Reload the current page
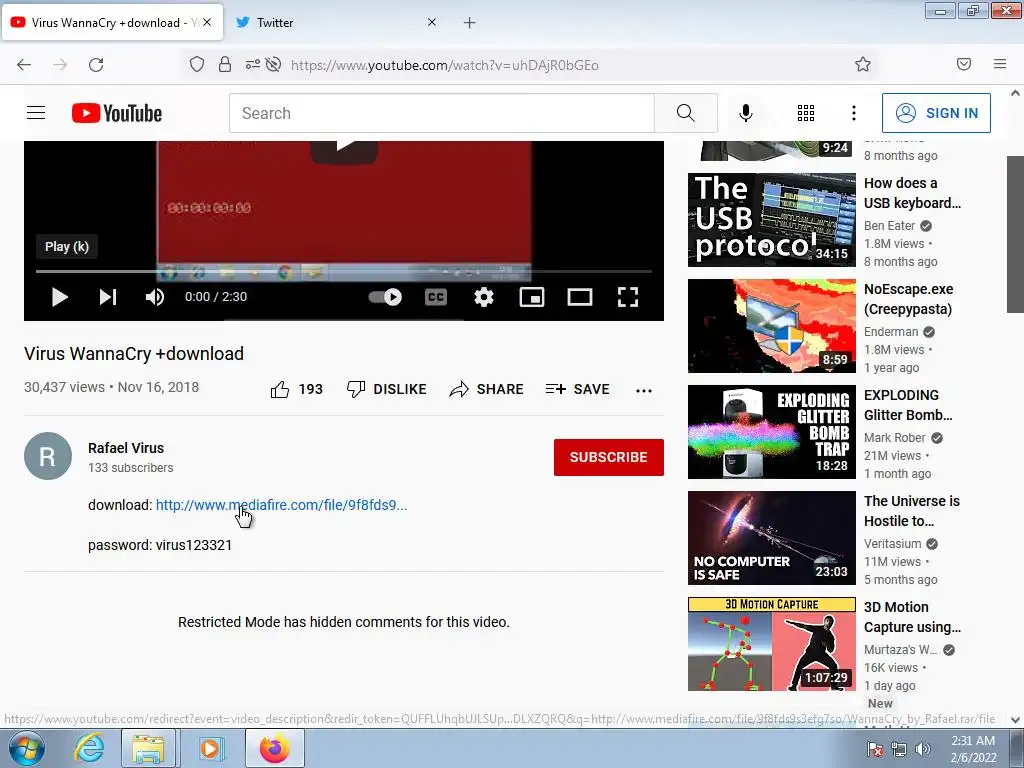This screenshot has height=768, width=1024. point(96,64)
